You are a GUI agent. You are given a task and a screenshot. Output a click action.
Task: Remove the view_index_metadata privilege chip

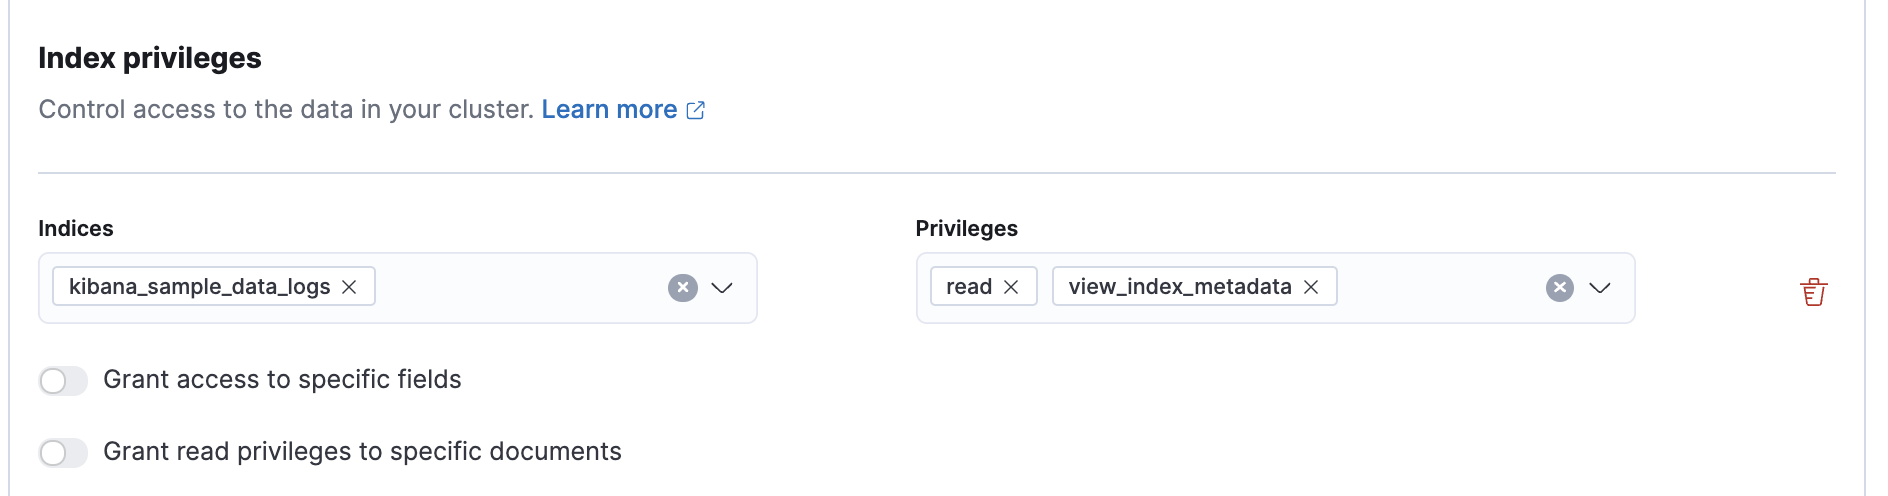1311,287
